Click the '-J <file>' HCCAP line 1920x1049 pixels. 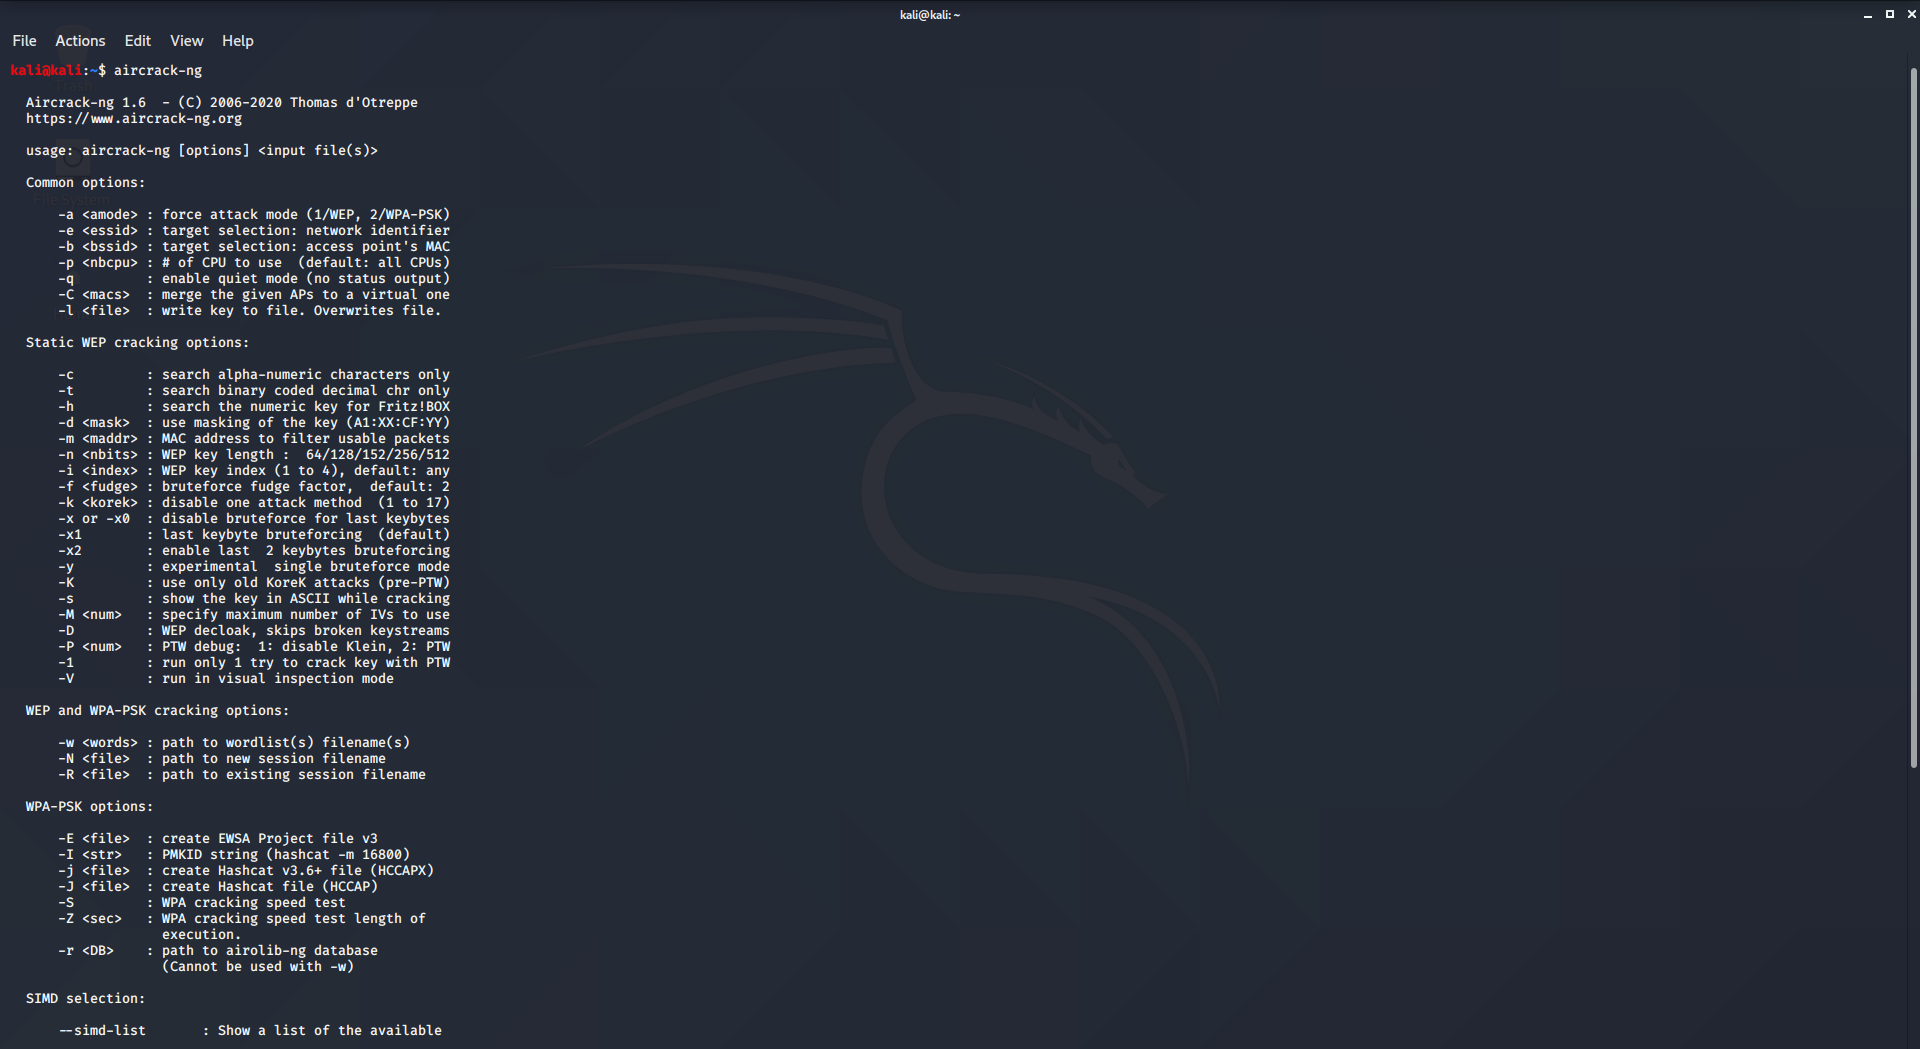pos(218,887)
